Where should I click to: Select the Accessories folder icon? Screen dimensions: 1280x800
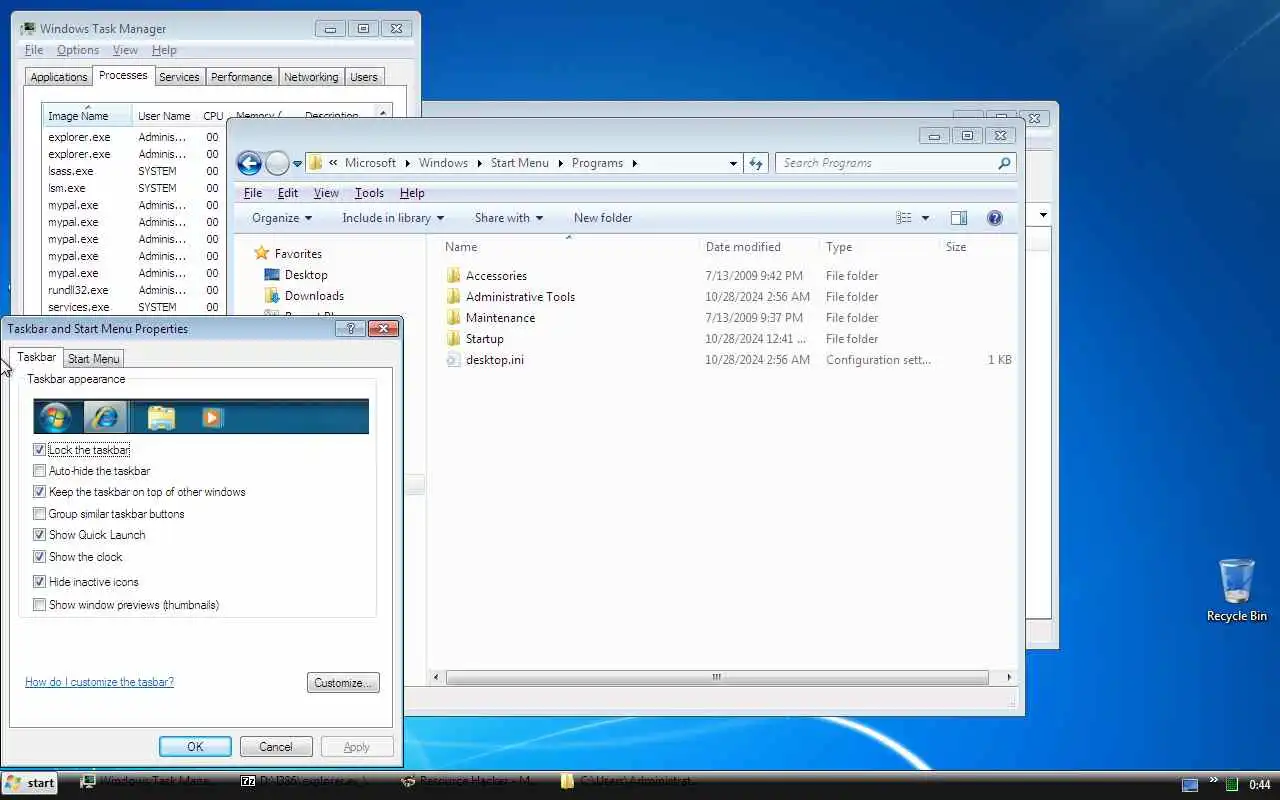(453, 275)
